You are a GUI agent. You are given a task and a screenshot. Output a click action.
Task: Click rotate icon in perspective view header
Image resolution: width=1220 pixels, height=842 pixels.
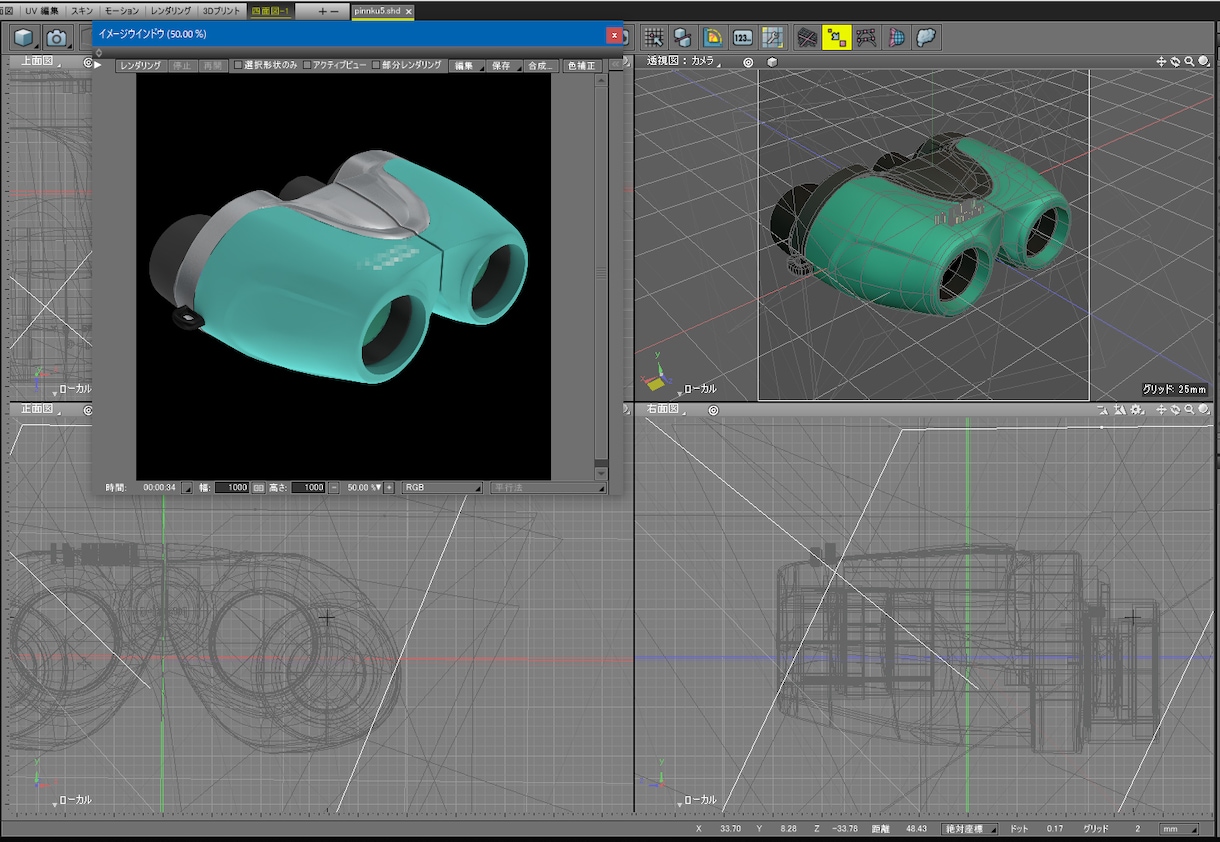1175,61
